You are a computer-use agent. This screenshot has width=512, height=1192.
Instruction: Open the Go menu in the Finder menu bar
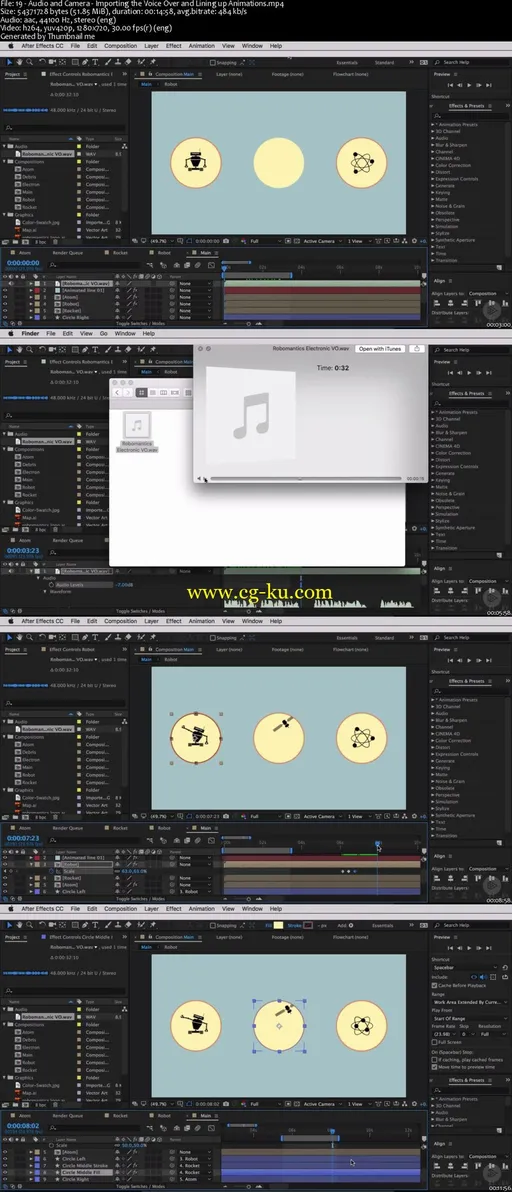tap(106, 333)
